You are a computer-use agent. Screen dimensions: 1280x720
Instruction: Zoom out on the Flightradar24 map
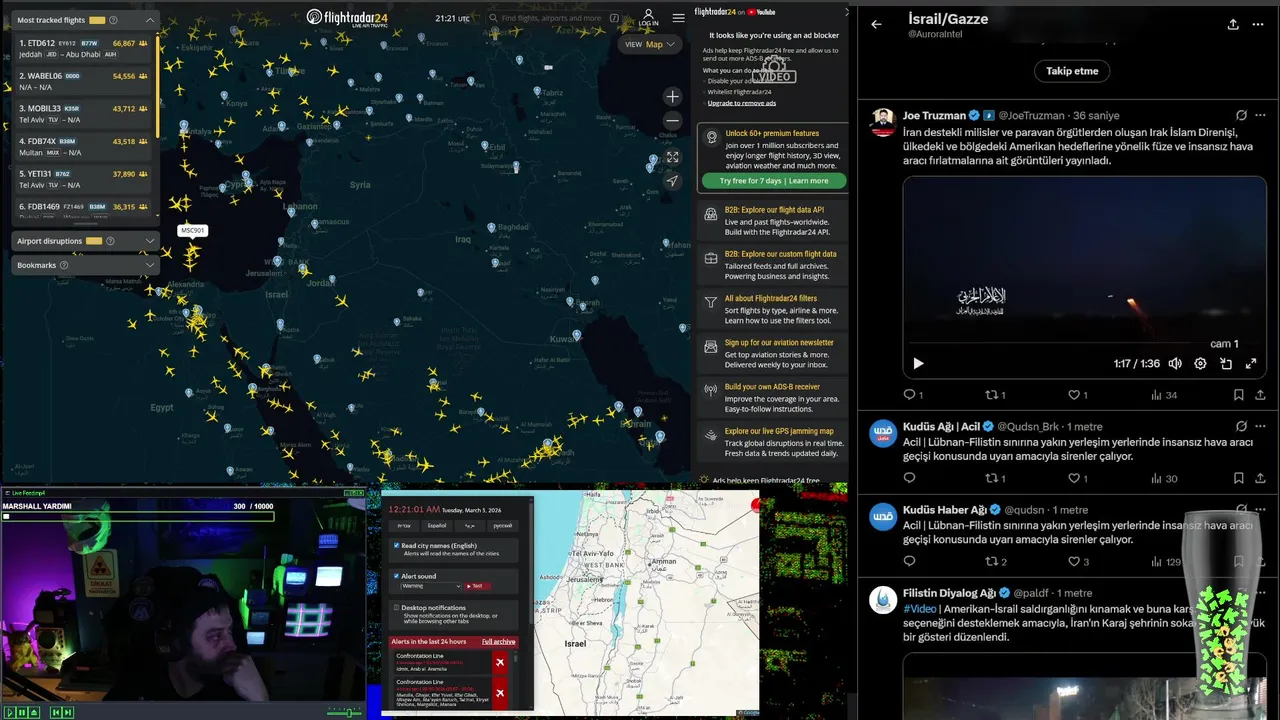(672, 120)
